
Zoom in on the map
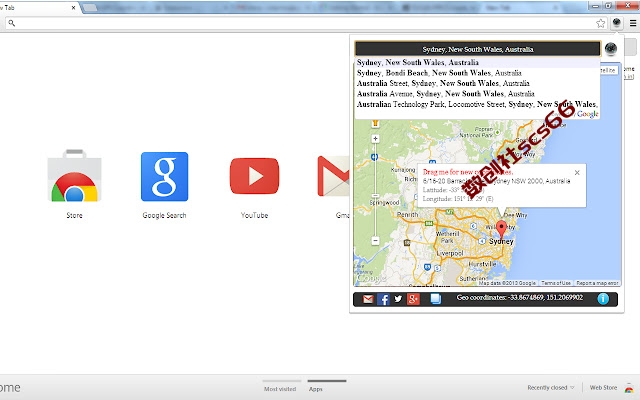tap(376, 139)
